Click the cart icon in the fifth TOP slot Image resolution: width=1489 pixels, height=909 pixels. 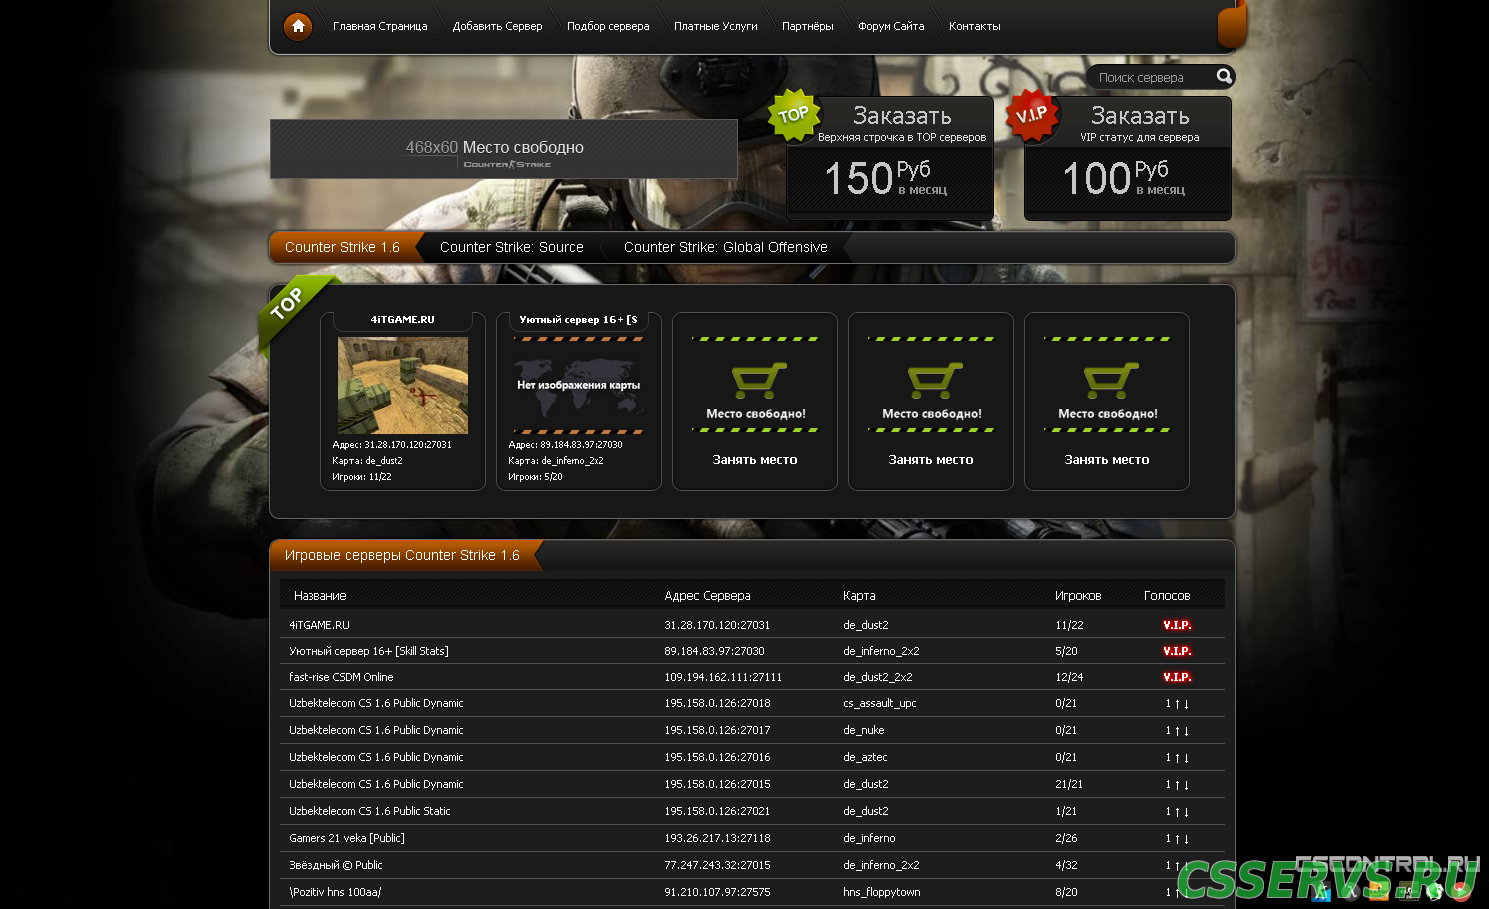(x=1111, y=380)
